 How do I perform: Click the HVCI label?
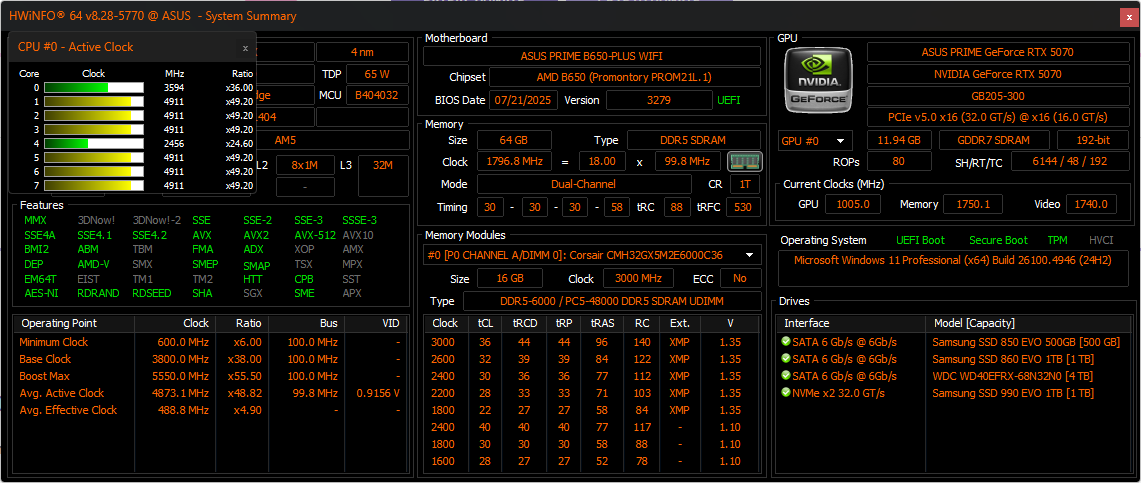pyautogui.click(x=1101, y=240)
